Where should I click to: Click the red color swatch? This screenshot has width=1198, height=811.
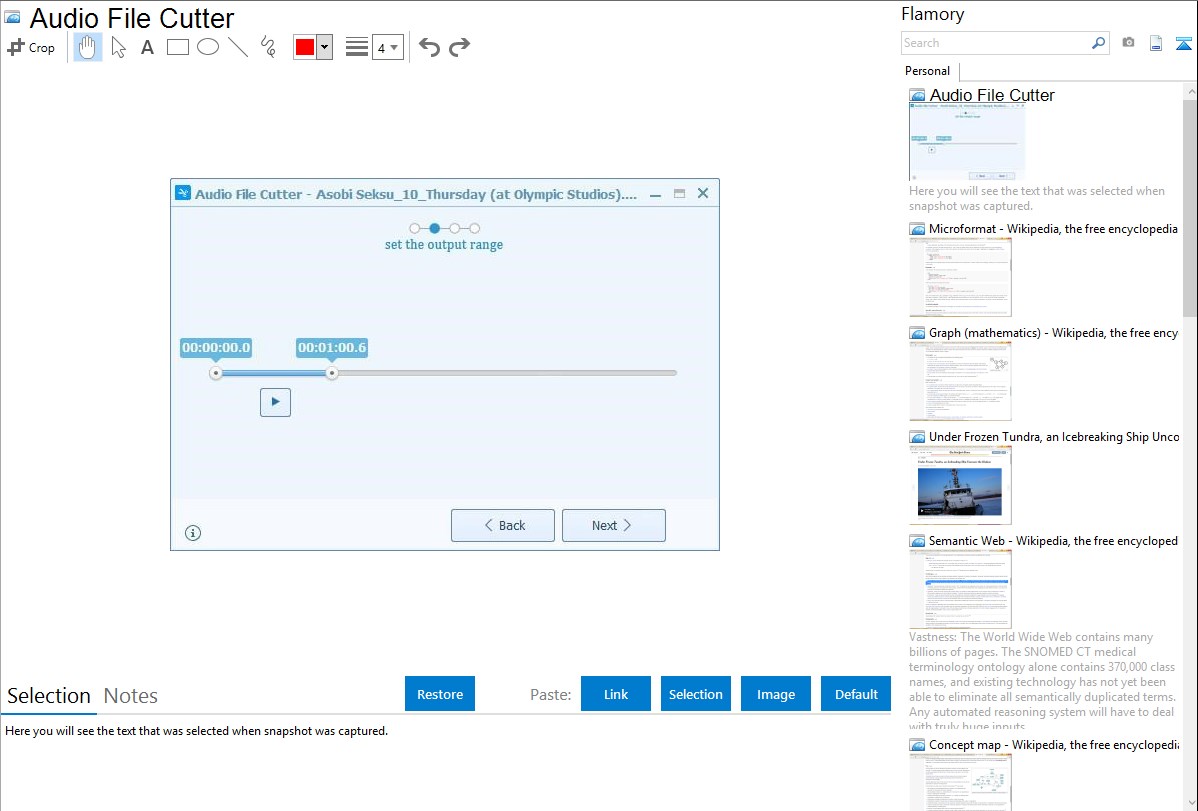tap(305, 47)
